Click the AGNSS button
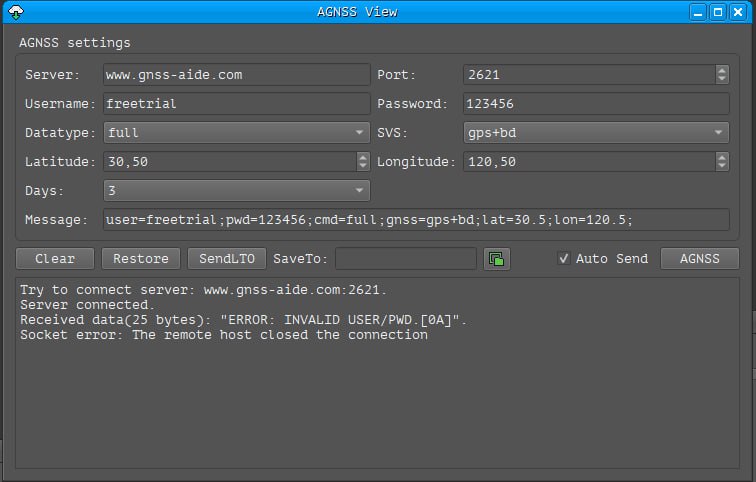This screenshot has height=482, width=756. pos(699,259)
